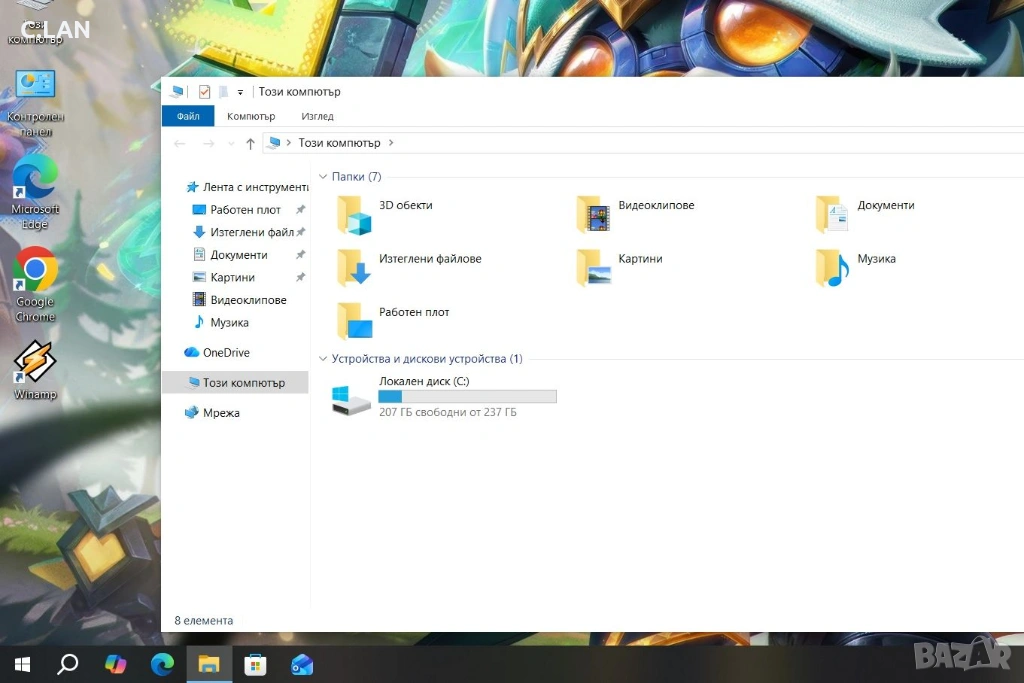Click the pin next to Картини in sidebar

(300, 278)
